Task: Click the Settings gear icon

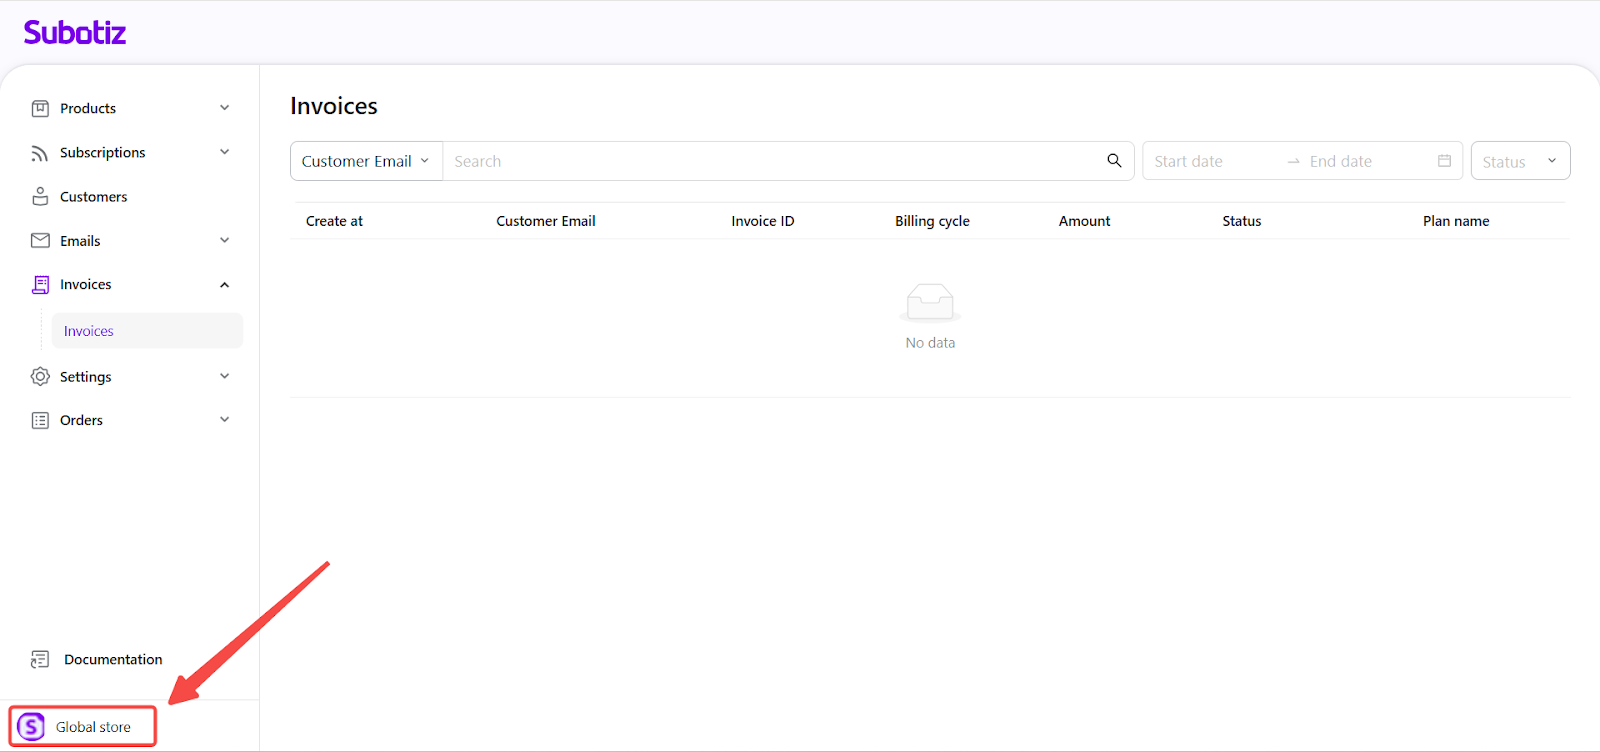Action: click(40, 377)
